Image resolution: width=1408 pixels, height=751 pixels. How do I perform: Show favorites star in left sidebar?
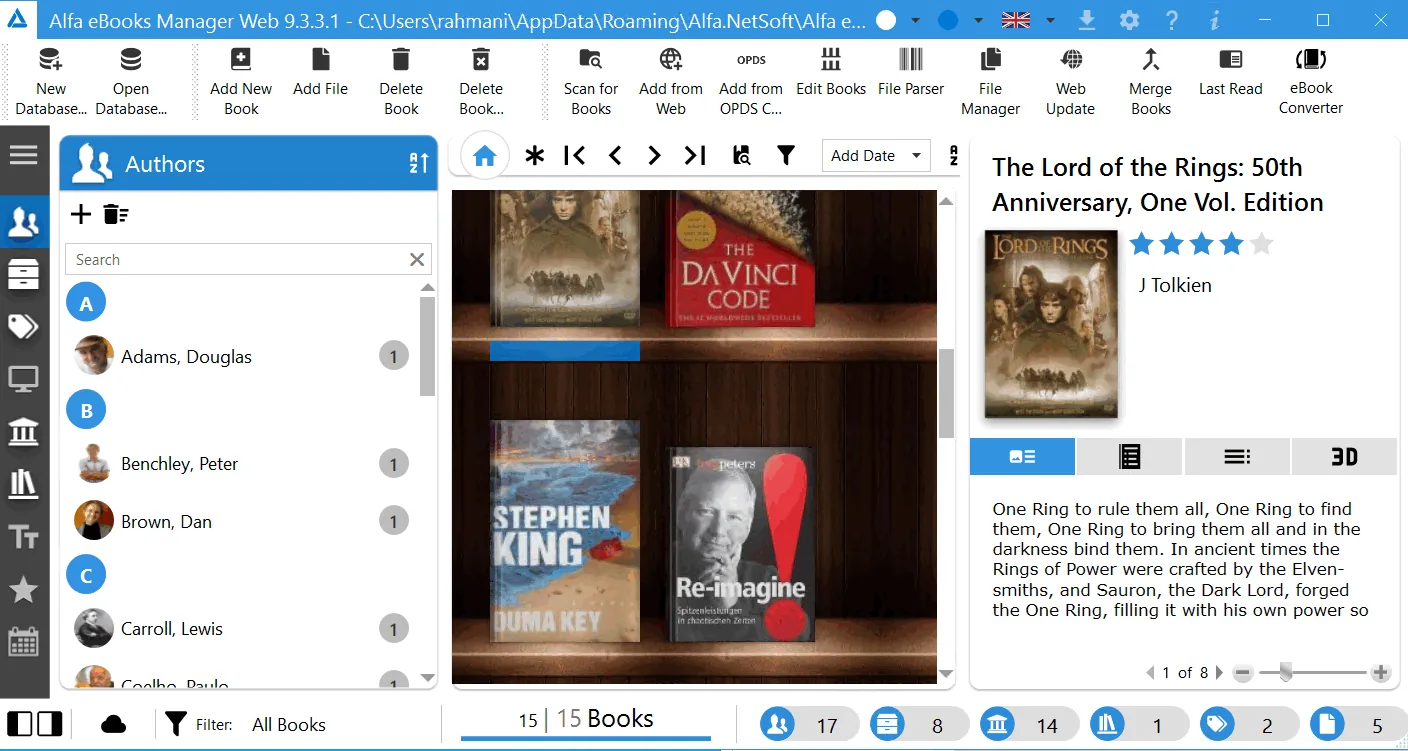(24, 590)
